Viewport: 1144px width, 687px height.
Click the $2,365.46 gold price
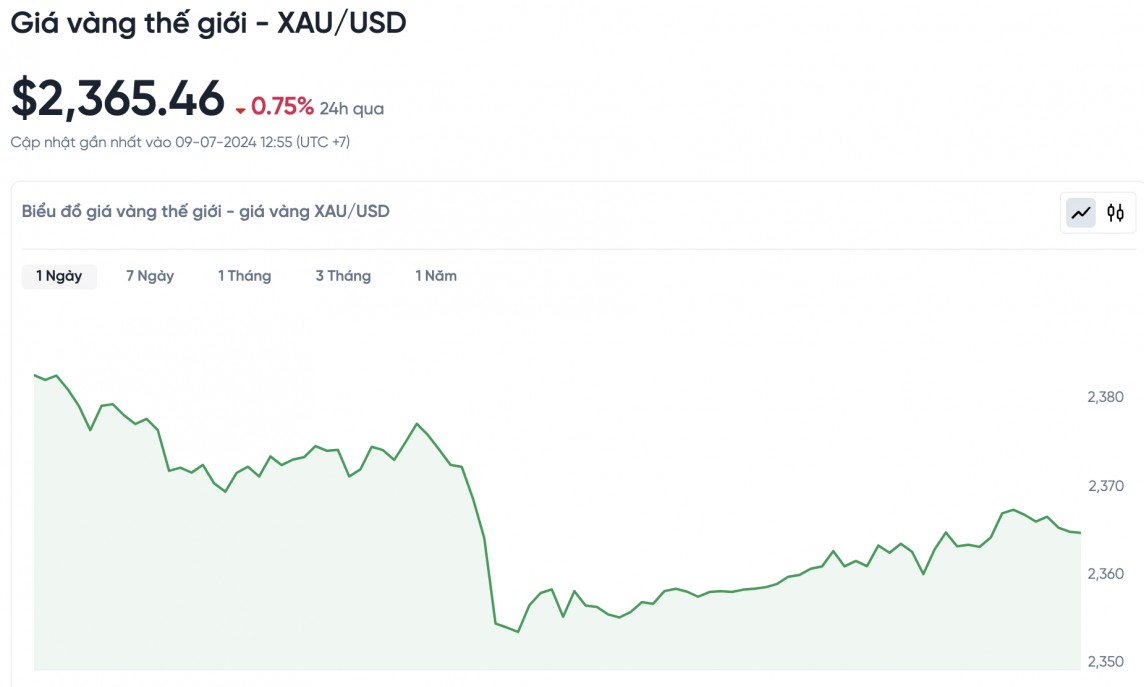(x=118, y=99)
